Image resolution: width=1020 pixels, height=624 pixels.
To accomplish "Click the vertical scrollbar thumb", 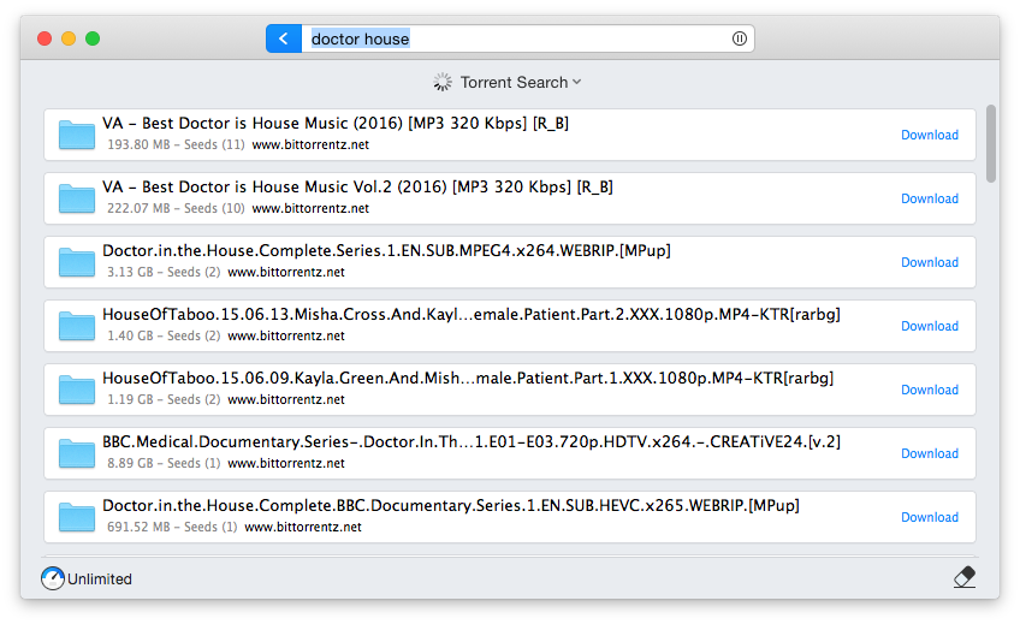I will [x=991, y=143].
